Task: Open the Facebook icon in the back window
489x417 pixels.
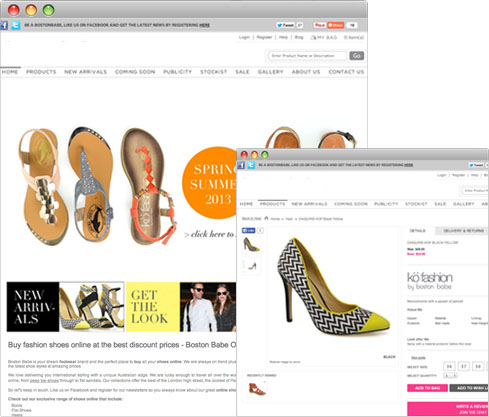Action: click(x=4, y=25)
